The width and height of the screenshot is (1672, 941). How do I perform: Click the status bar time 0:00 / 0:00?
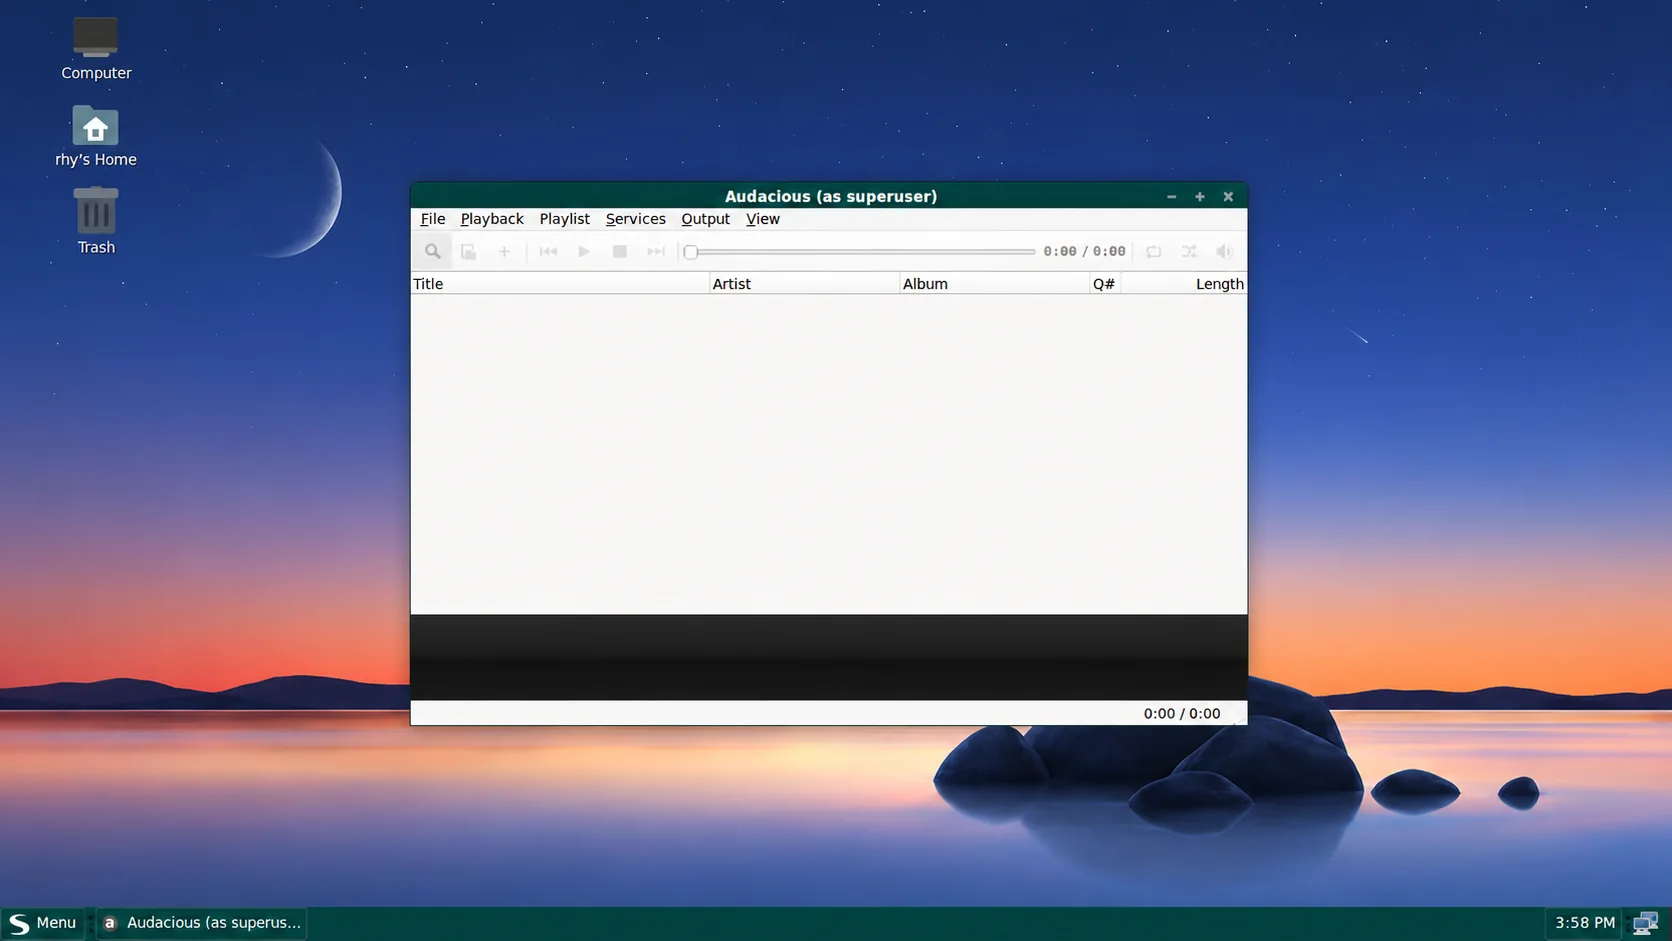pos(1182,714)
